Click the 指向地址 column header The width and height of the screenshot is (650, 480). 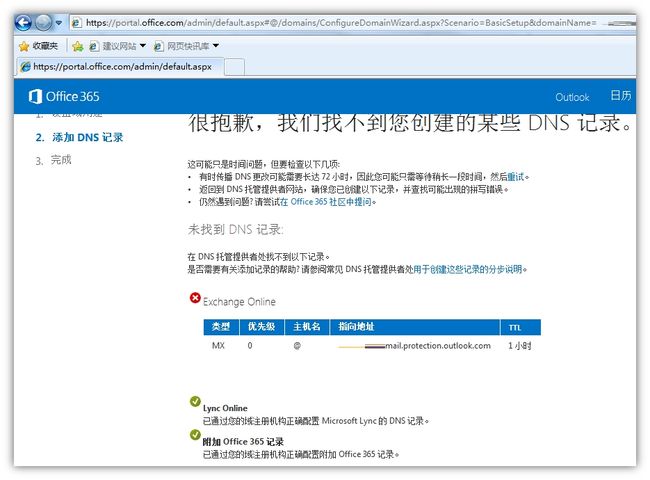point(415,327)
